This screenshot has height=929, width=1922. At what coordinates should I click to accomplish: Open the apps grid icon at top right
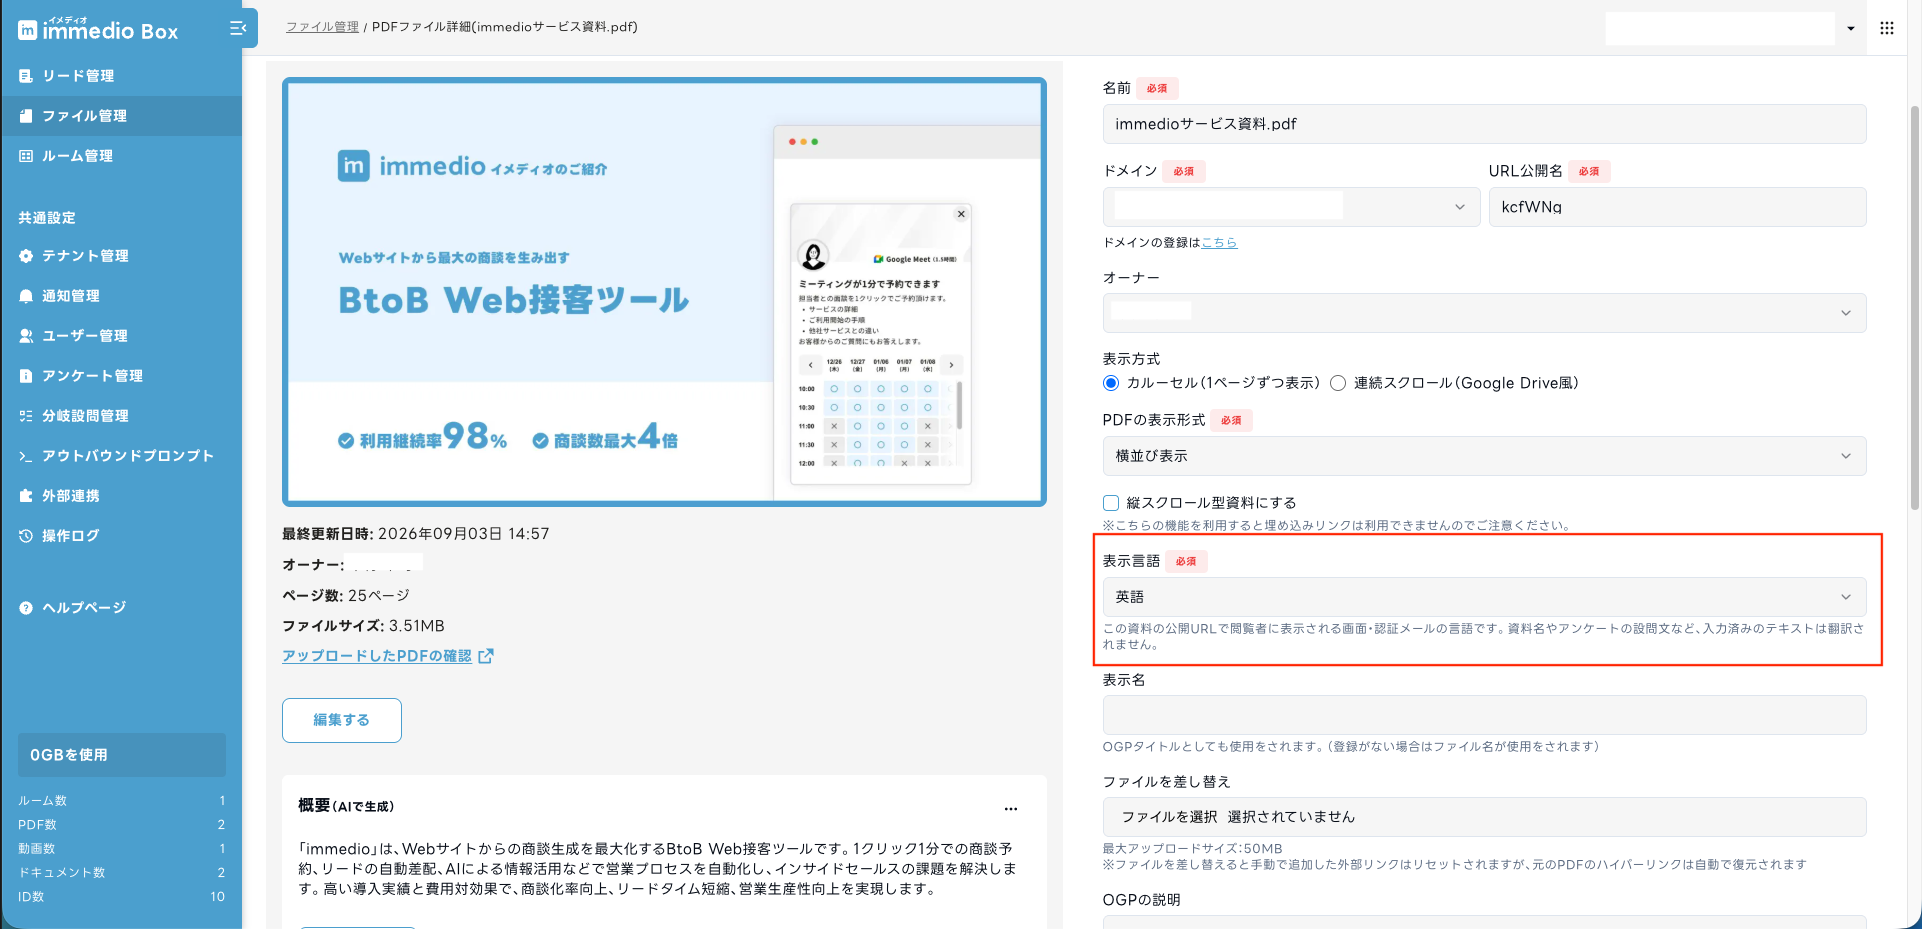click(x=1887, y=28)
